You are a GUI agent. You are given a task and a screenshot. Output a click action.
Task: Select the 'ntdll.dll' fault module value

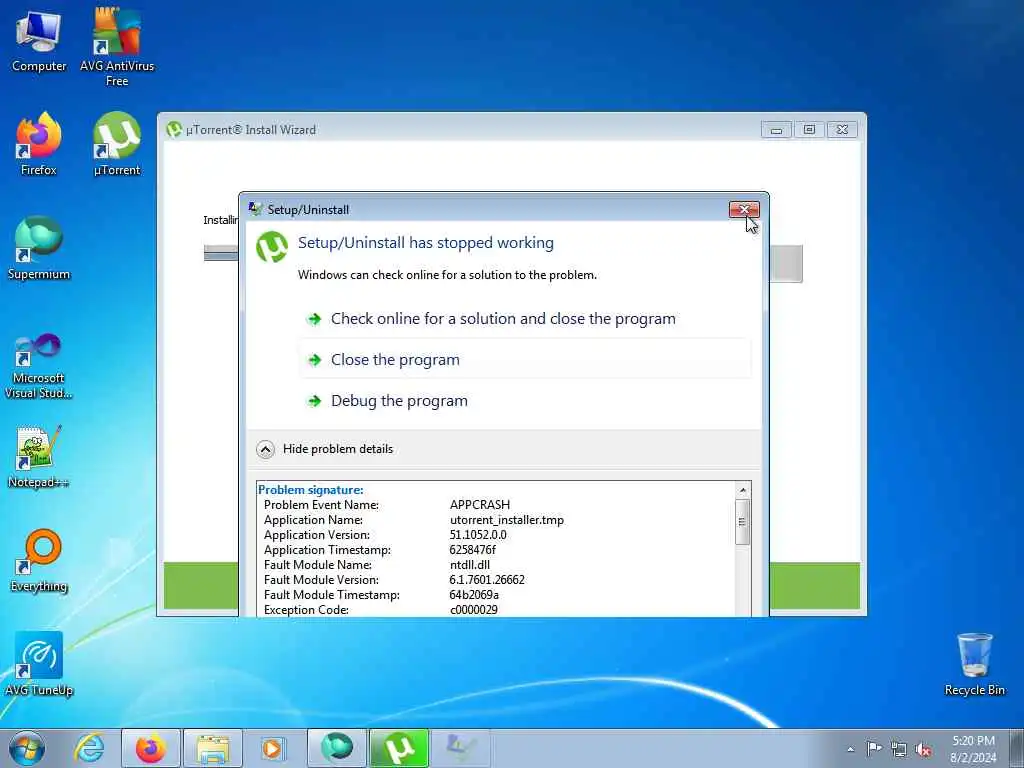pos(470,565)
